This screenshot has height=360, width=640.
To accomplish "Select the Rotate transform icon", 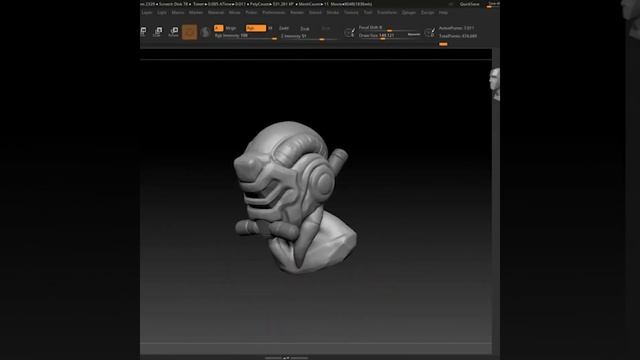I will pos(173,31).
